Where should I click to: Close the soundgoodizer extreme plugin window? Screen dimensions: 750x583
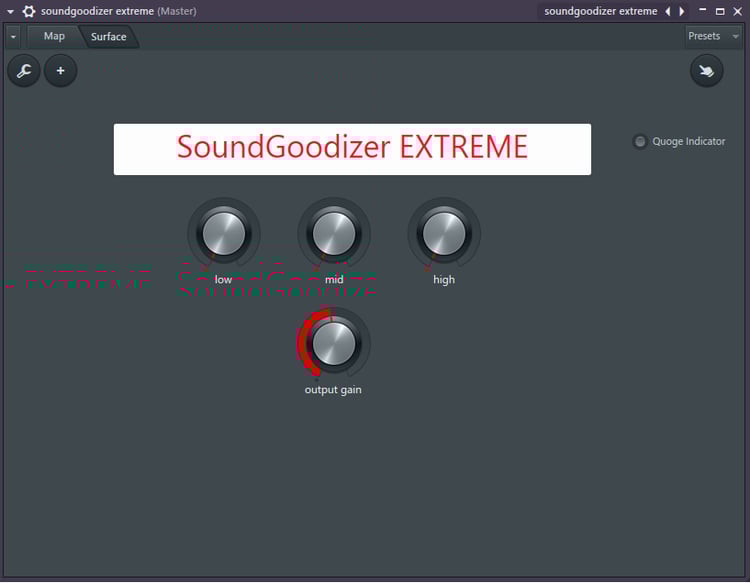[x=738, y=11]
